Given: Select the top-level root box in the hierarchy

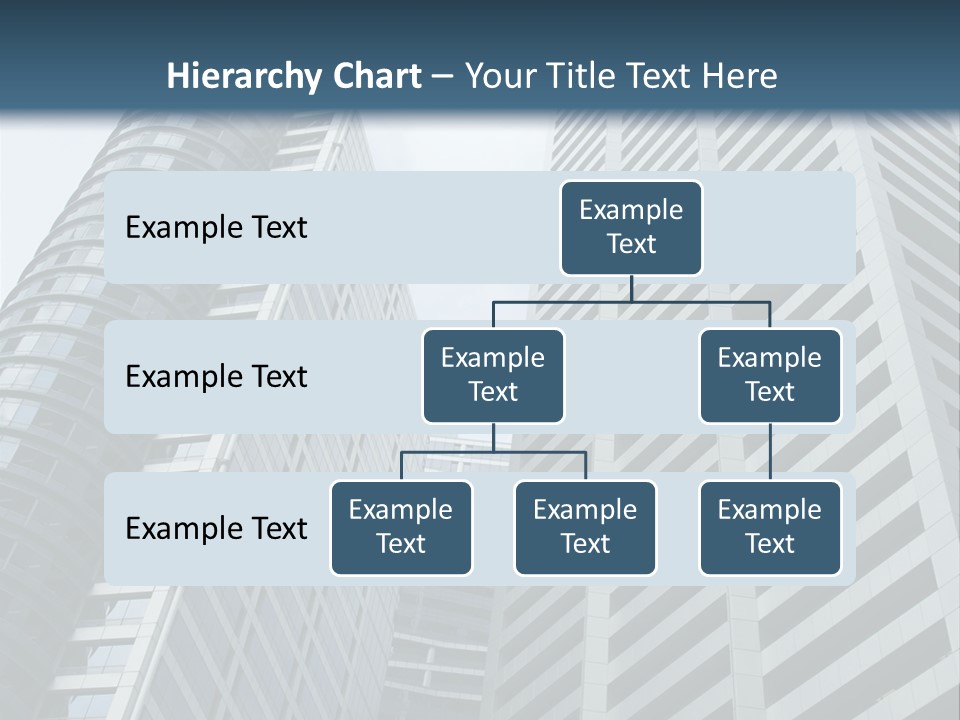Looking at the screenshot, I should coord(631,228).
